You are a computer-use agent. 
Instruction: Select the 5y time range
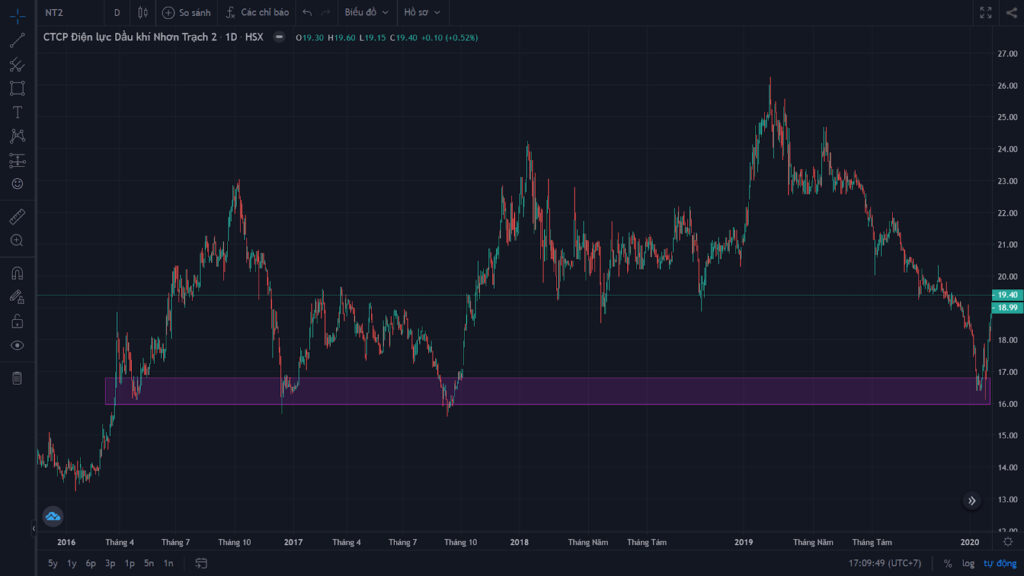click(x=53, y=563)
